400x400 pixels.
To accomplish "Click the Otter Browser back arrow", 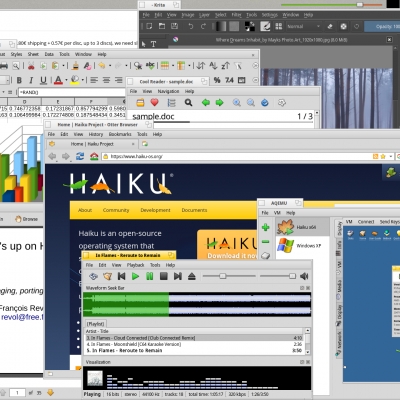I will (52, 156).
